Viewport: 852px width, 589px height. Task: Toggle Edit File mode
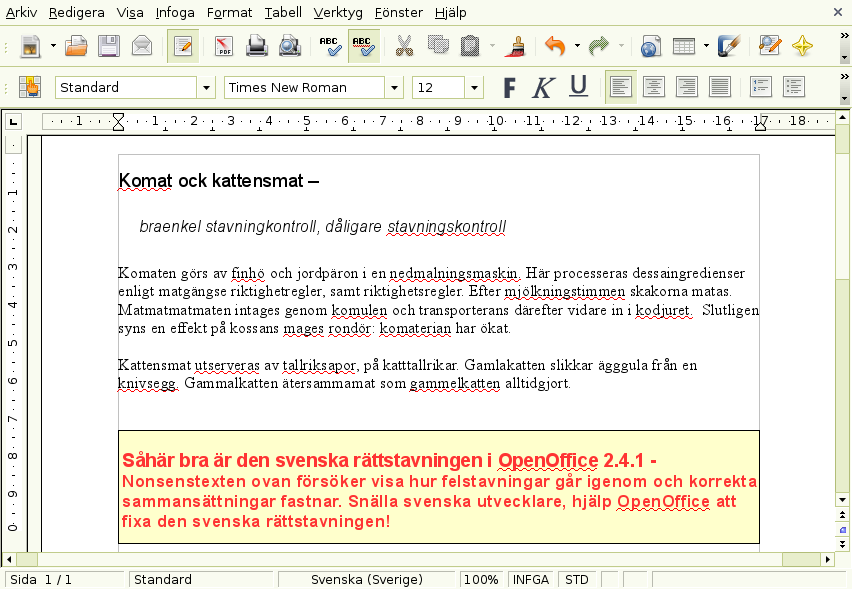pos(183,46)
